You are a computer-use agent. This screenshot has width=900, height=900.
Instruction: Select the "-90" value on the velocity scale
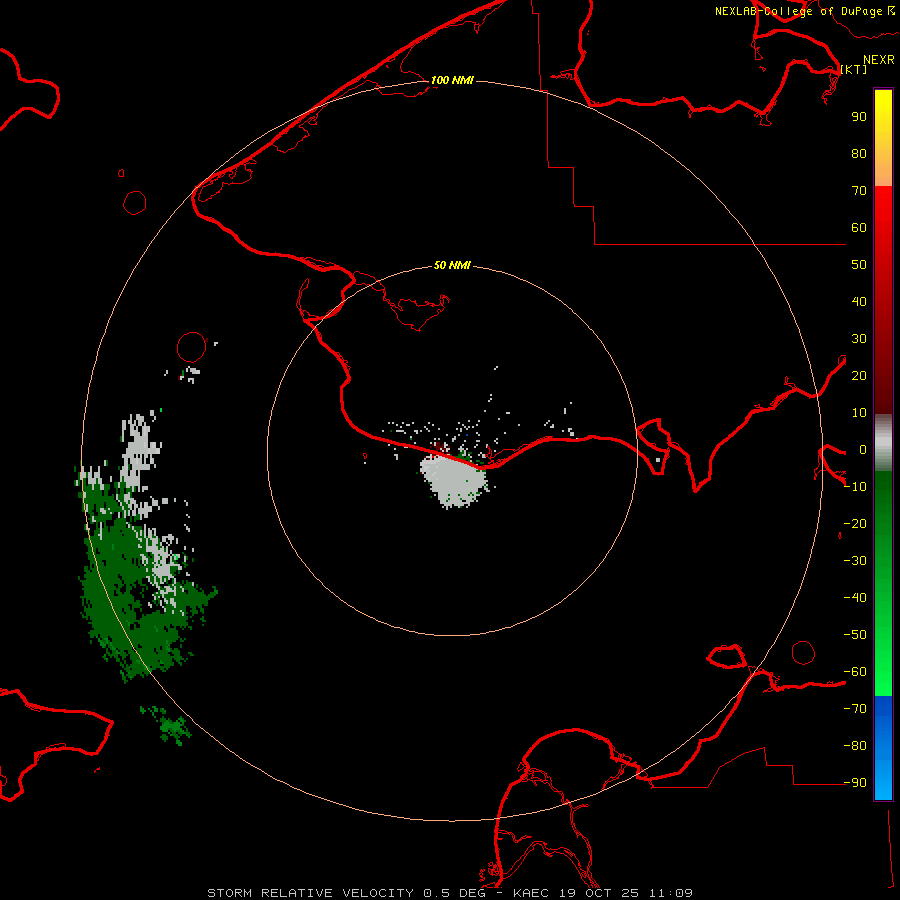coord(855,783)
